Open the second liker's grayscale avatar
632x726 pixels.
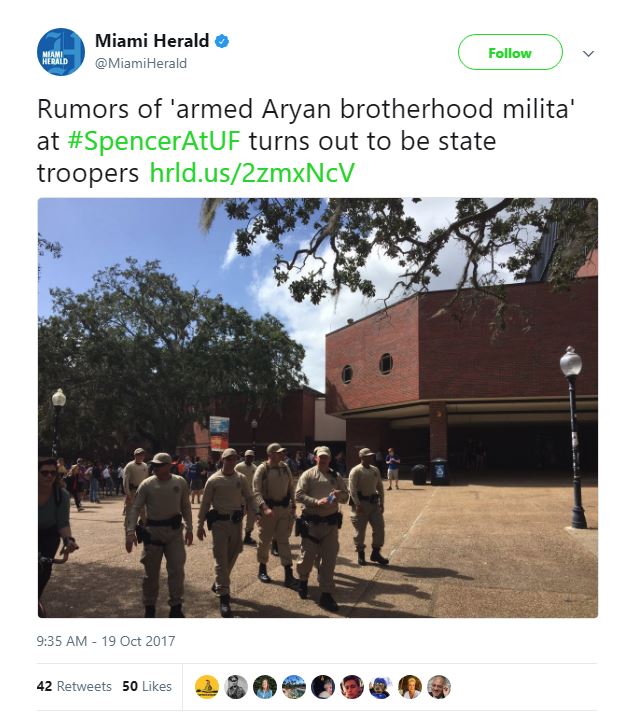pos(236,687)
